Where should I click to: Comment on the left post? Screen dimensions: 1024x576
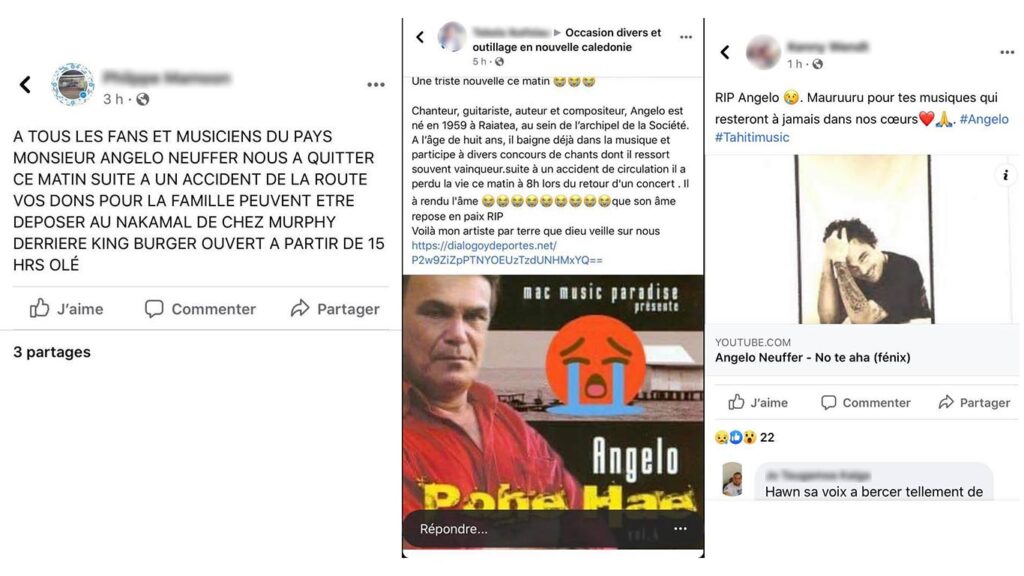point(200,308)
